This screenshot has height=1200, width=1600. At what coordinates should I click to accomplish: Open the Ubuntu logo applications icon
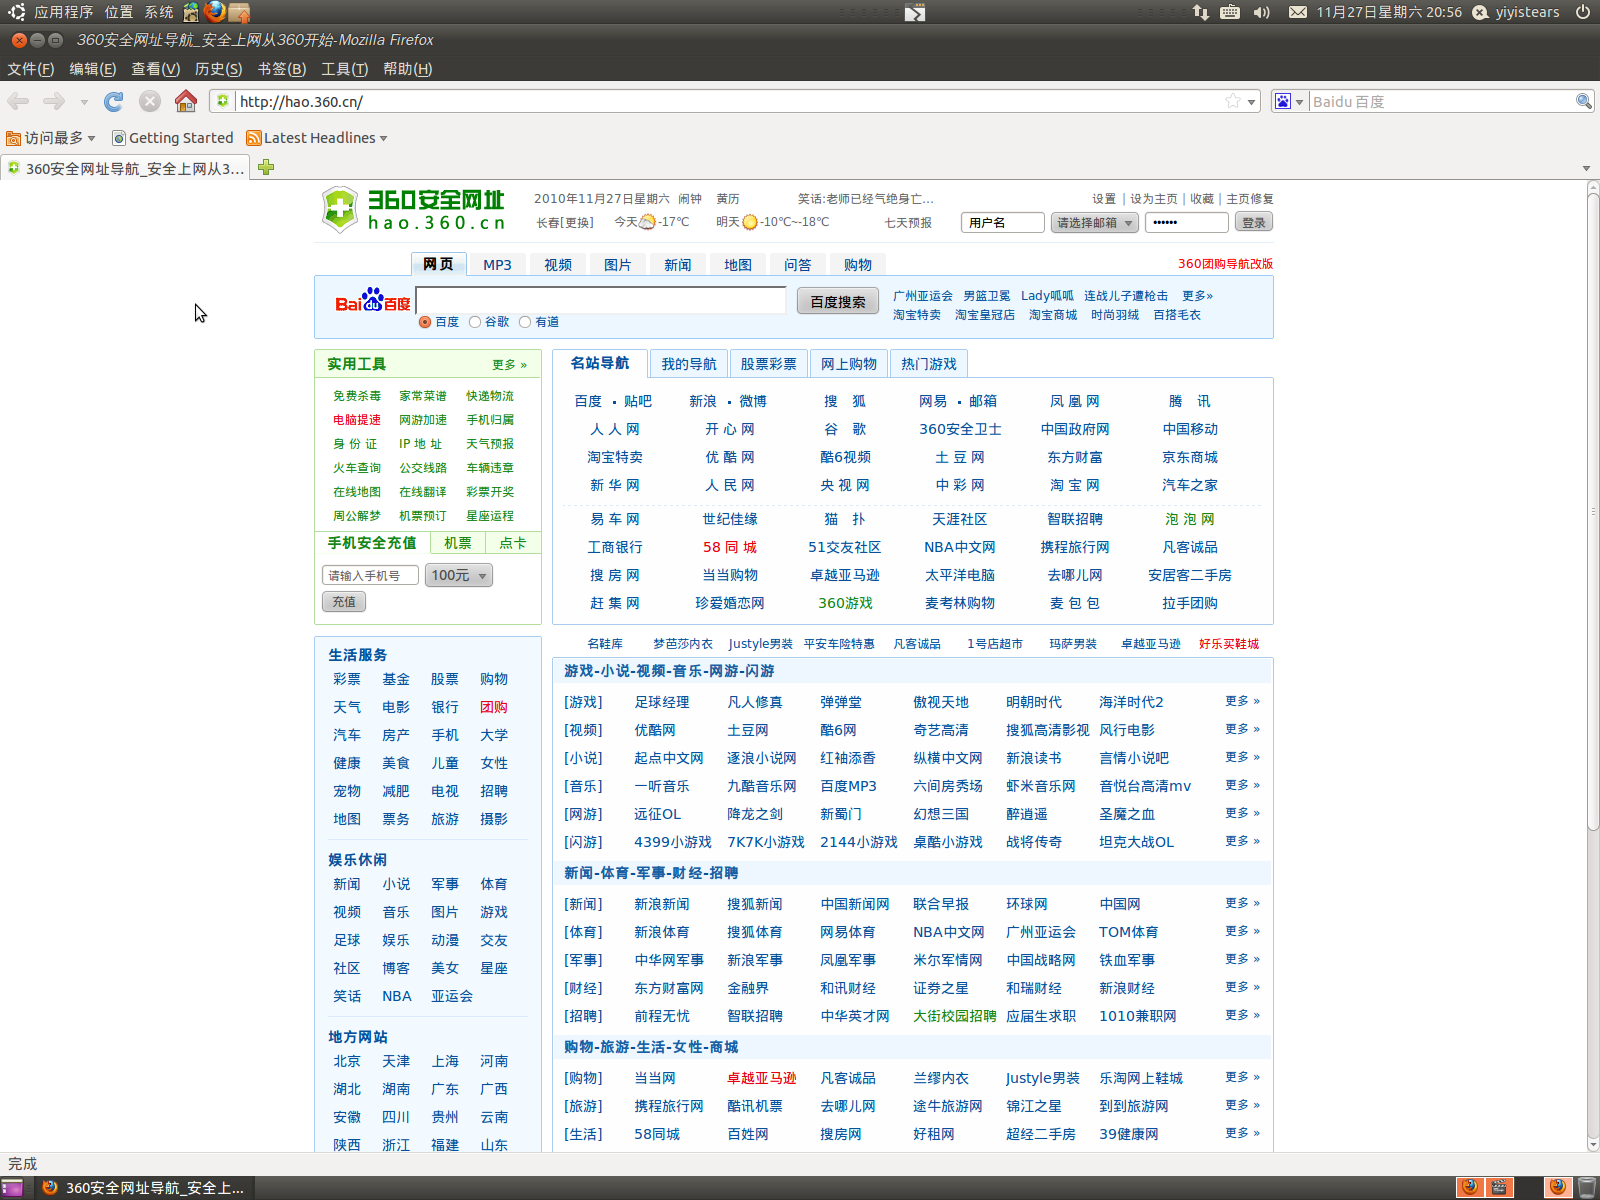point(17,12)
